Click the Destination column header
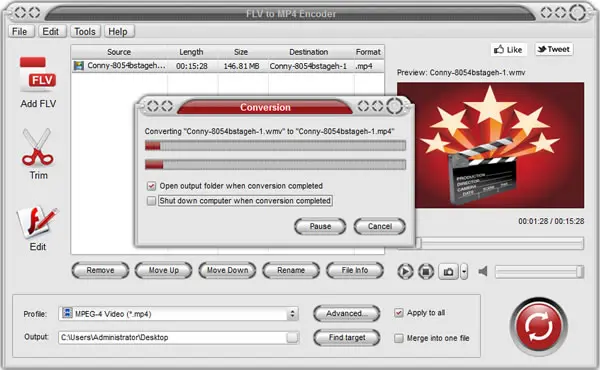The image size is (600, 370). pyautogui.click(x=309, y=52)
